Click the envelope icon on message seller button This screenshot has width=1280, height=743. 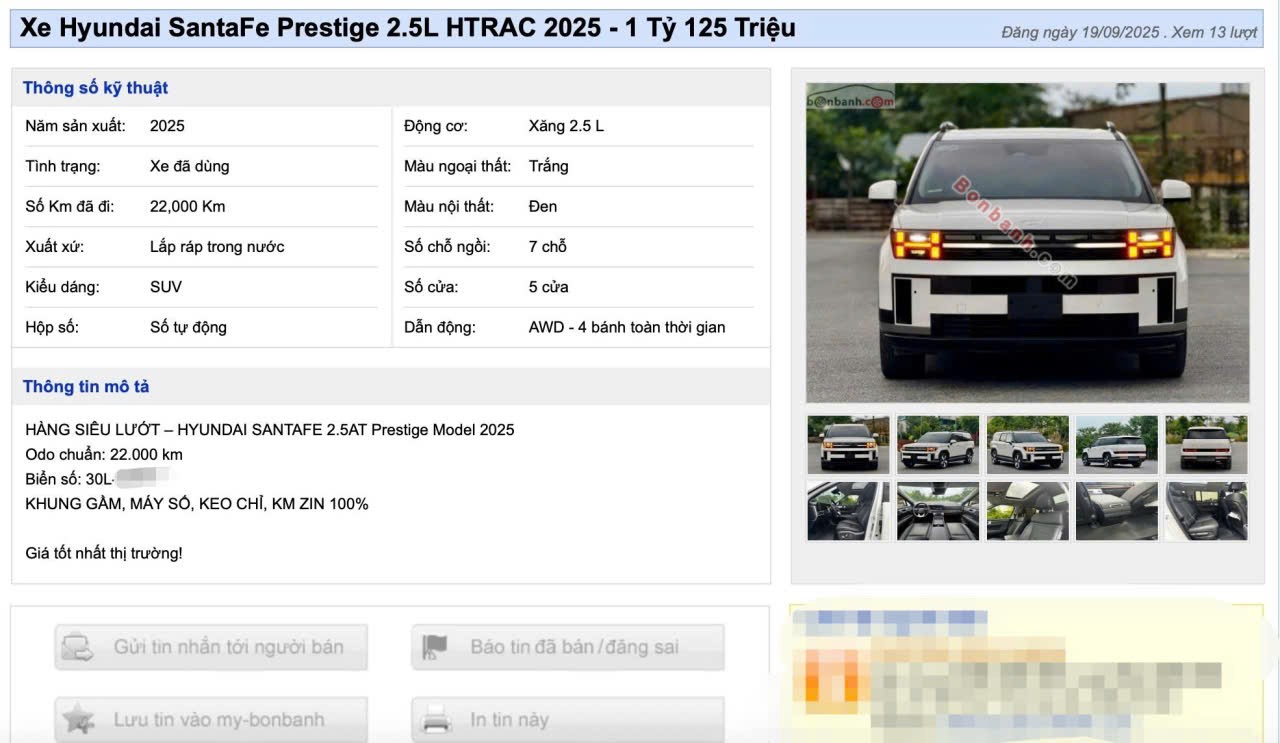77,647
